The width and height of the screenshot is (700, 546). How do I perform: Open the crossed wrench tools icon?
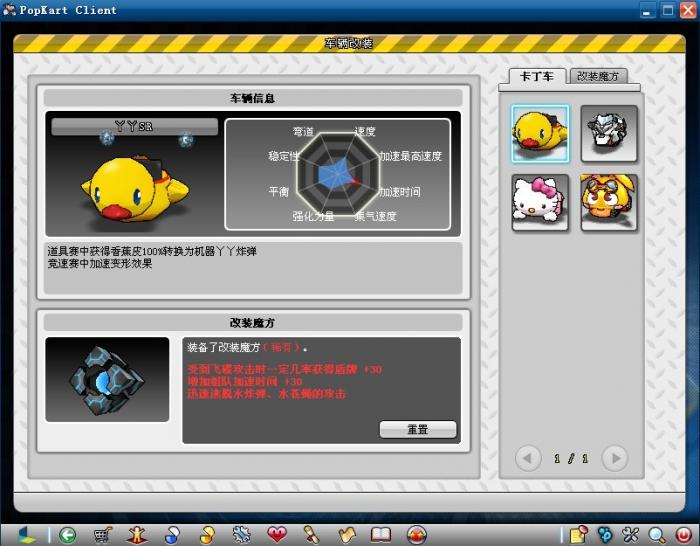631,534
